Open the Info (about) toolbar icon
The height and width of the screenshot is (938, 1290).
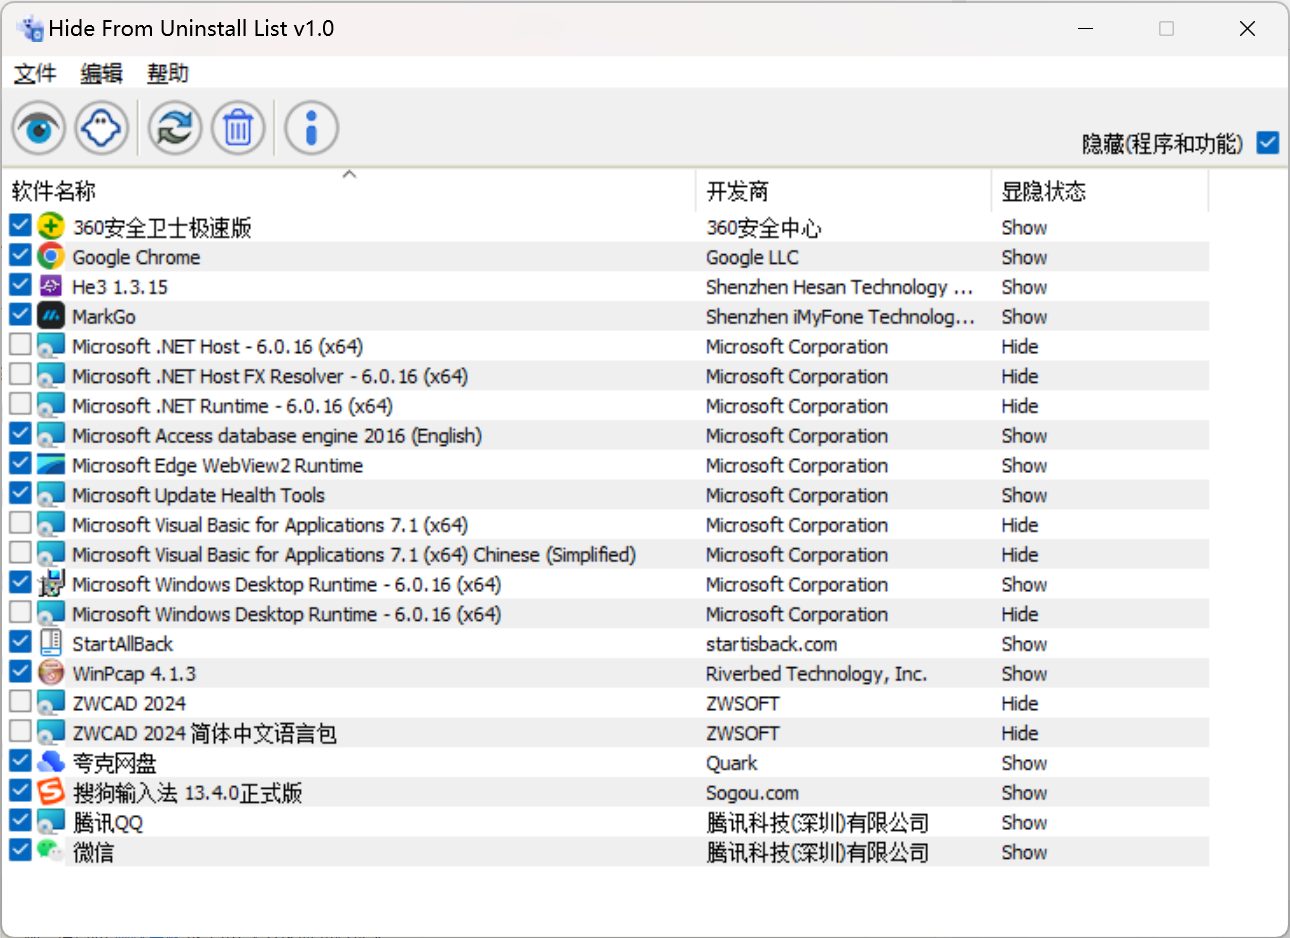tap(311, 128)
